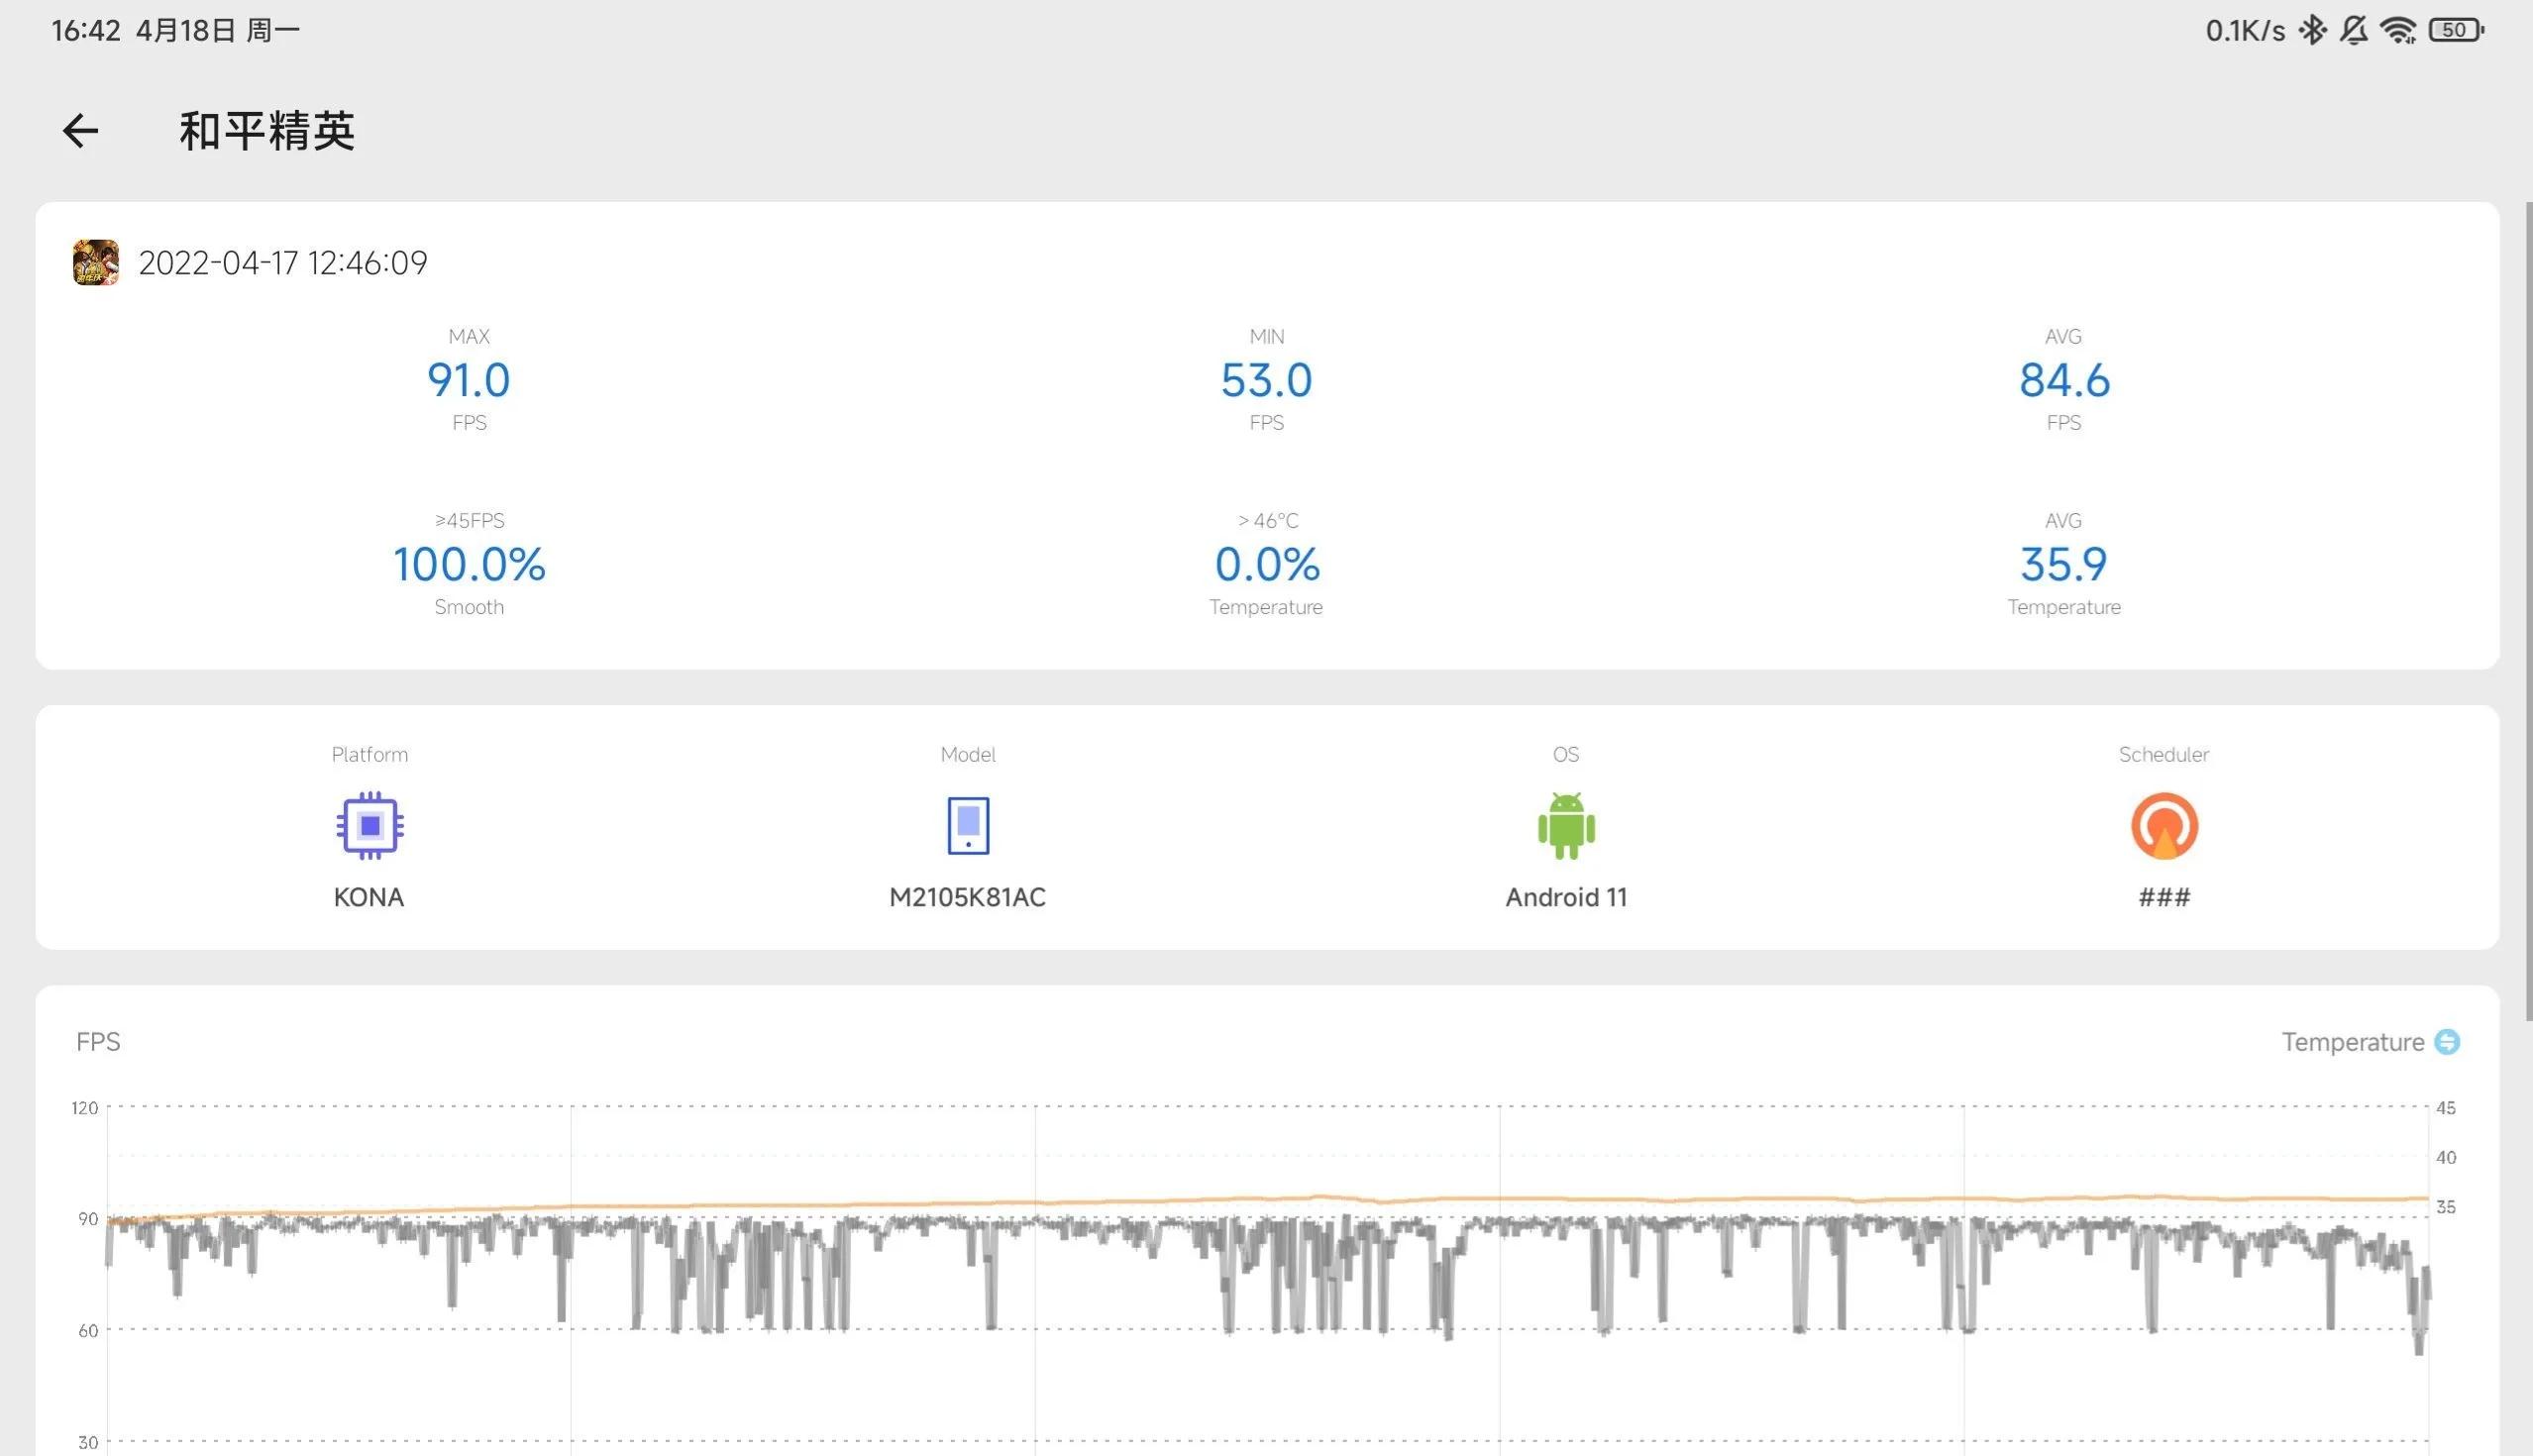
Task: Tap the Android 11 robot icon
Action: pyautogui.click(x=1566, y=826)
